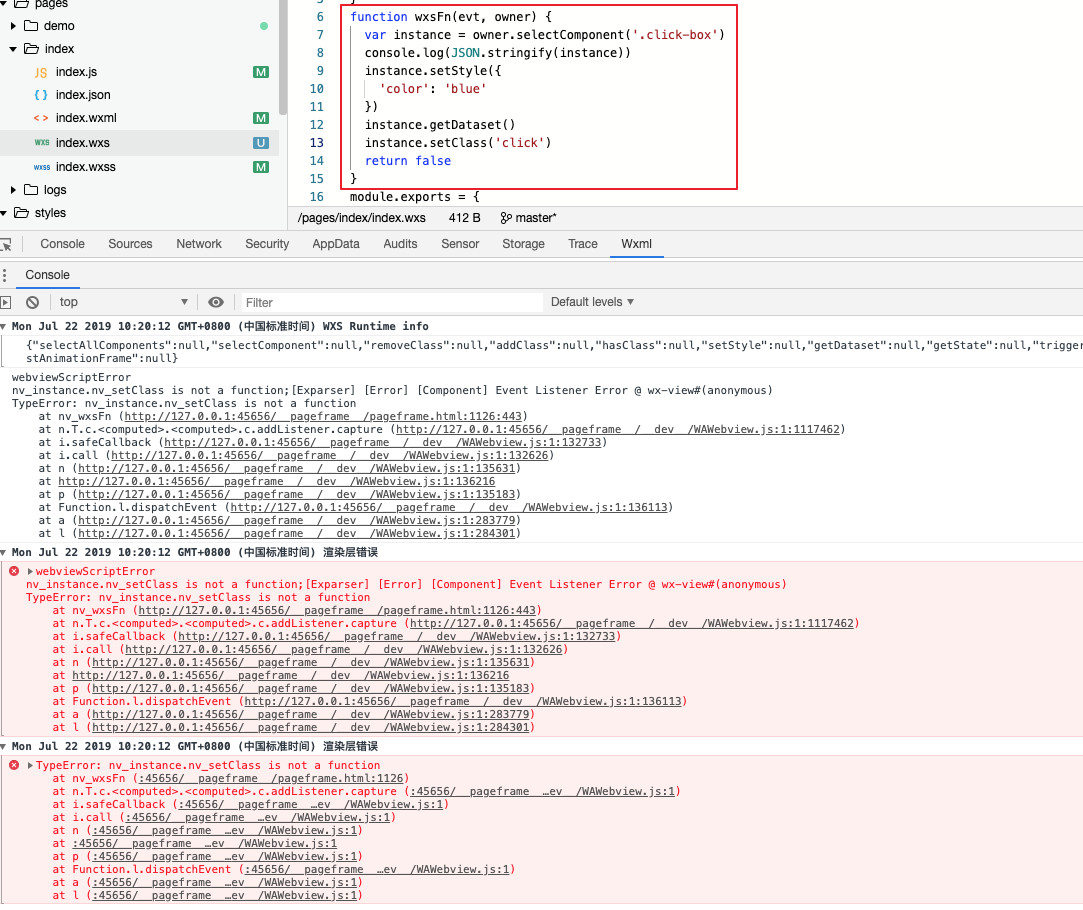The height and width of the screenshot is (910, 1083).
Task: Open nv_wxsFn pageframe.html:1126:443 link in red error
Action: pyautogui.click(x=337, y=610)
